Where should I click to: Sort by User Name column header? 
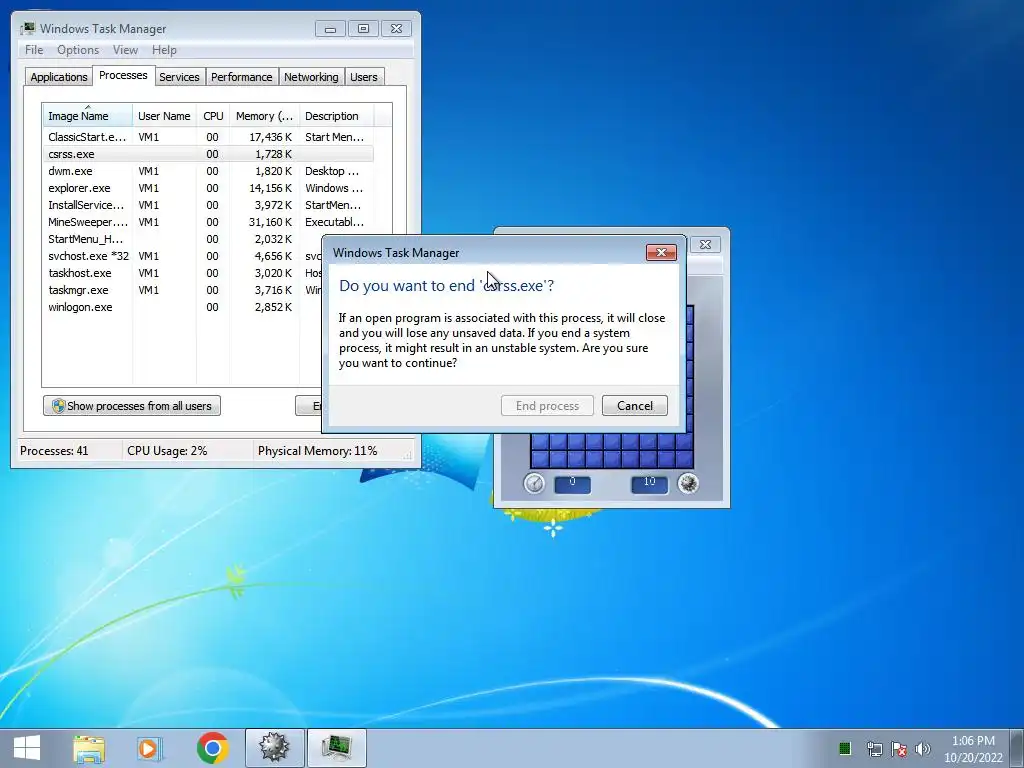pos(164,116)
